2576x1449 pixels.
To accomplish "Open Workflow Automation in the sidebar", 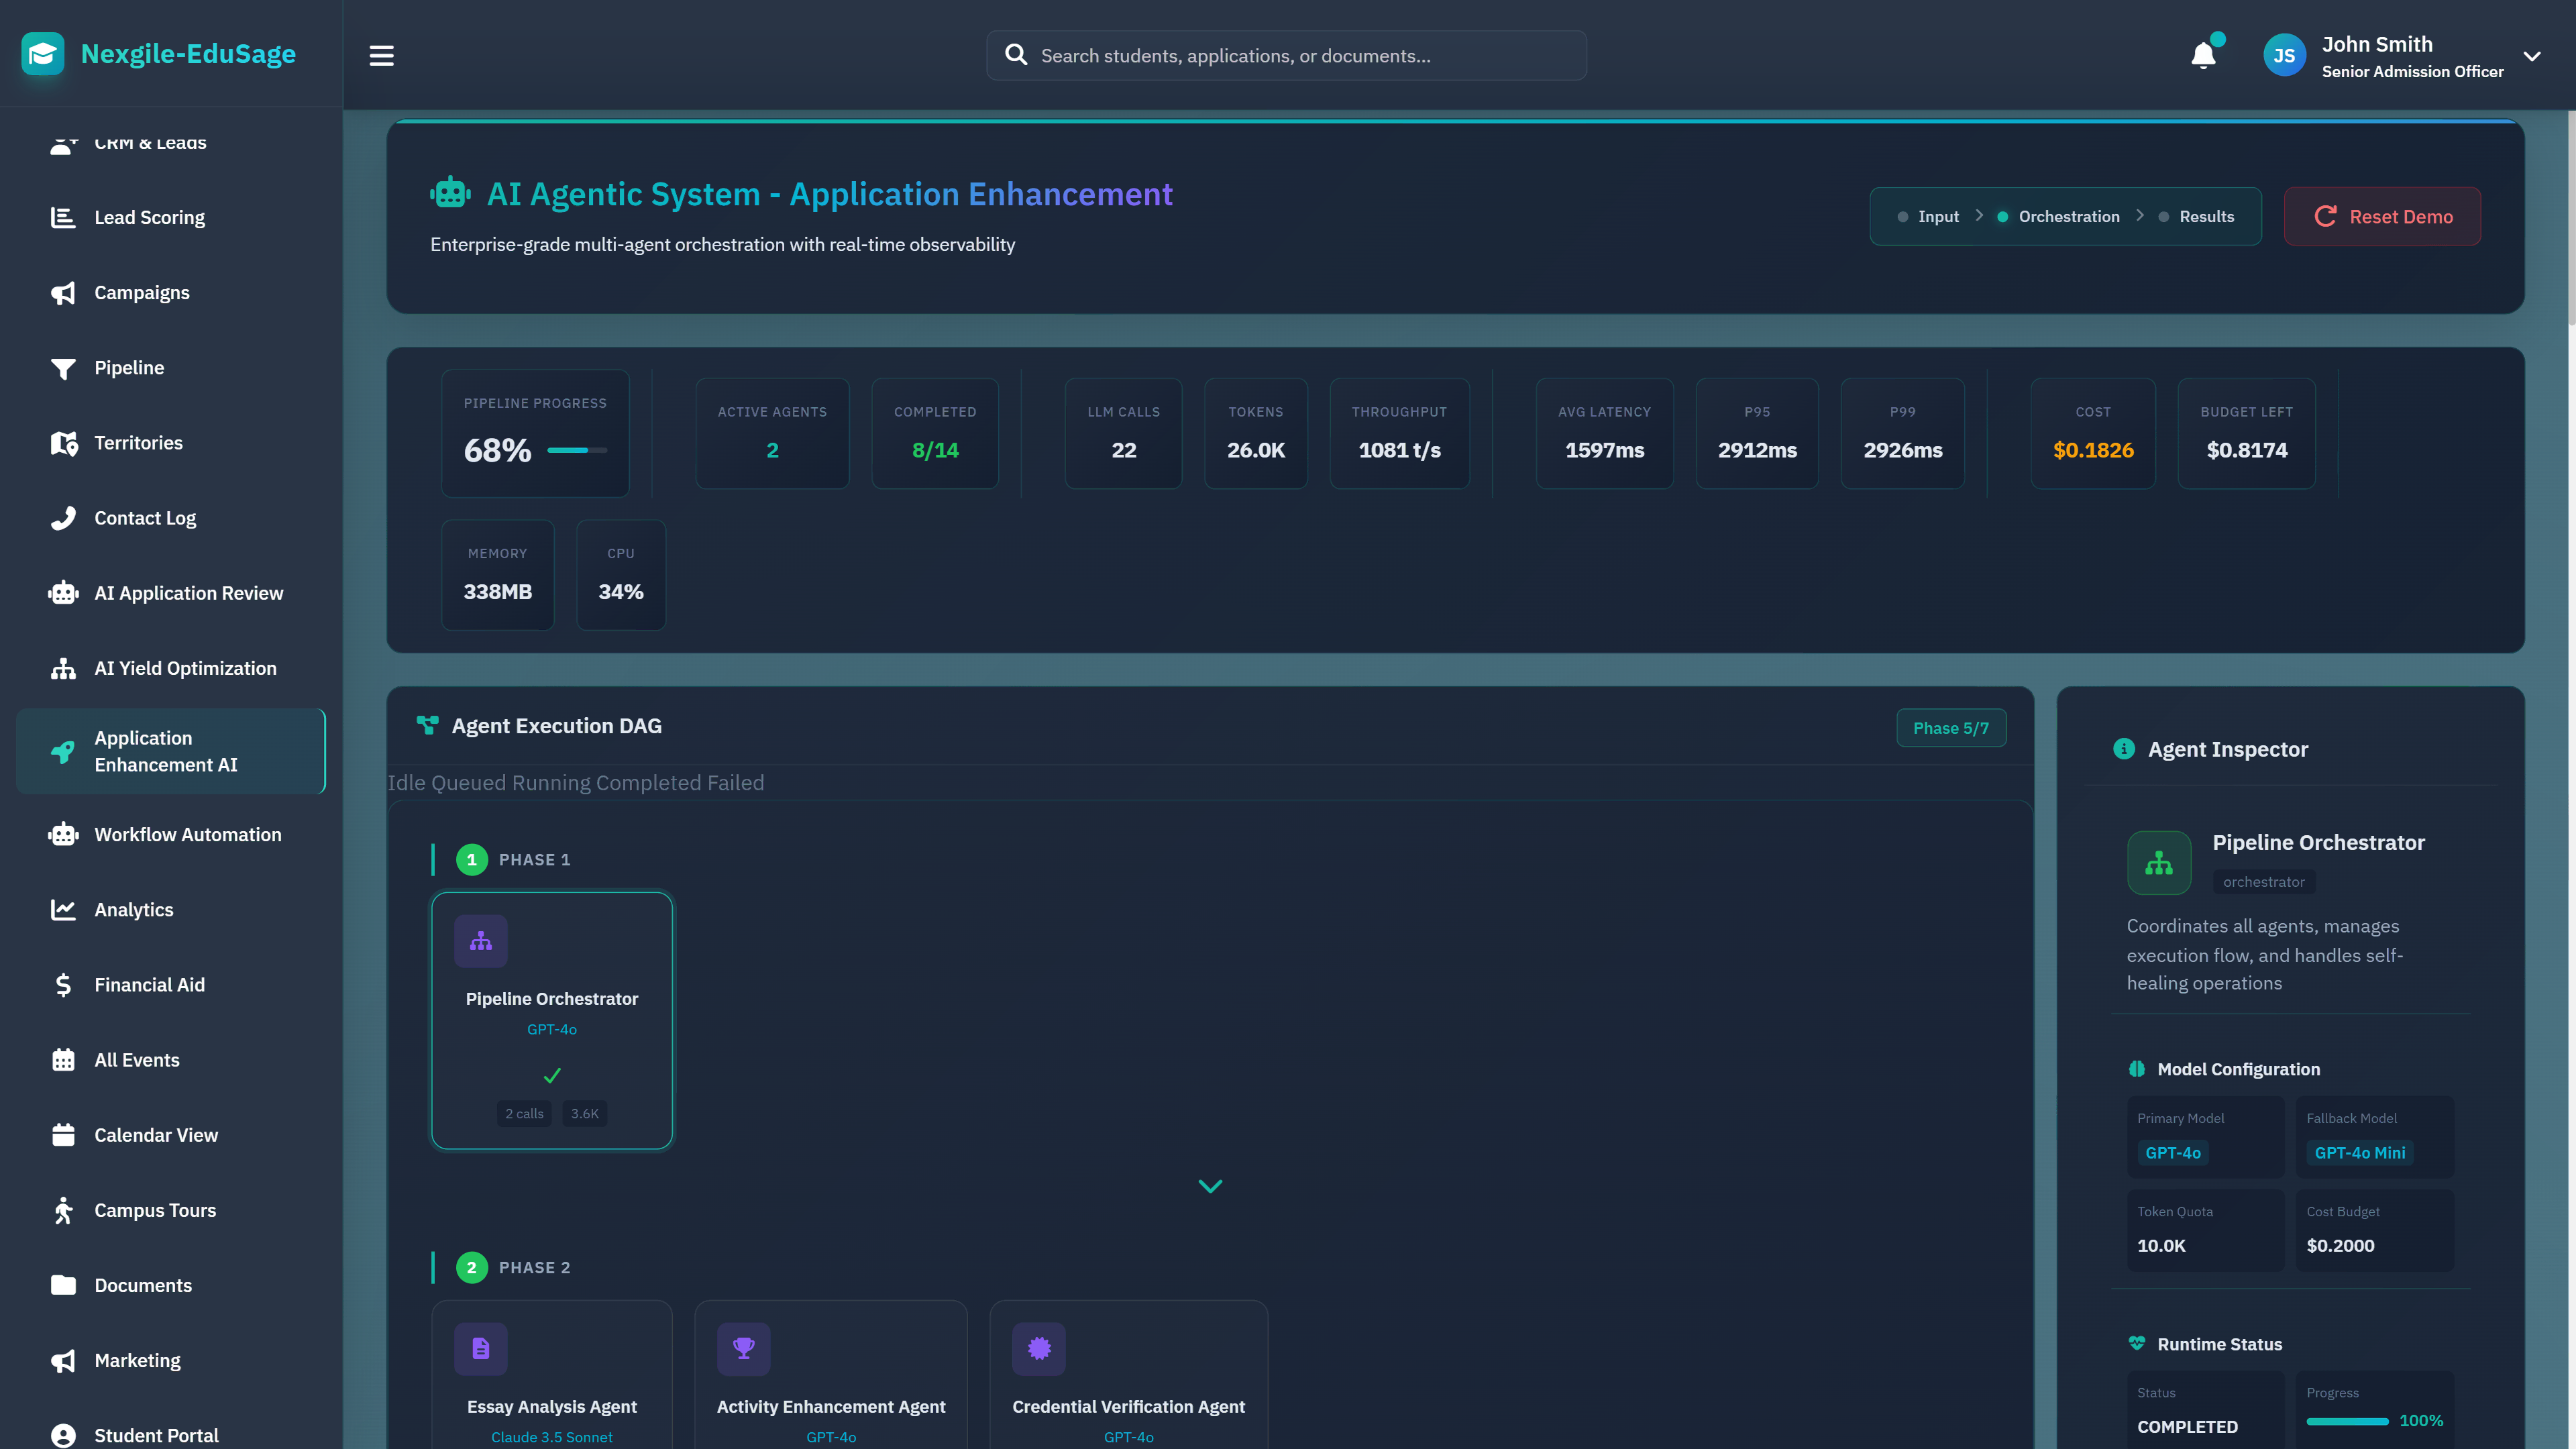I will point(188,834).
